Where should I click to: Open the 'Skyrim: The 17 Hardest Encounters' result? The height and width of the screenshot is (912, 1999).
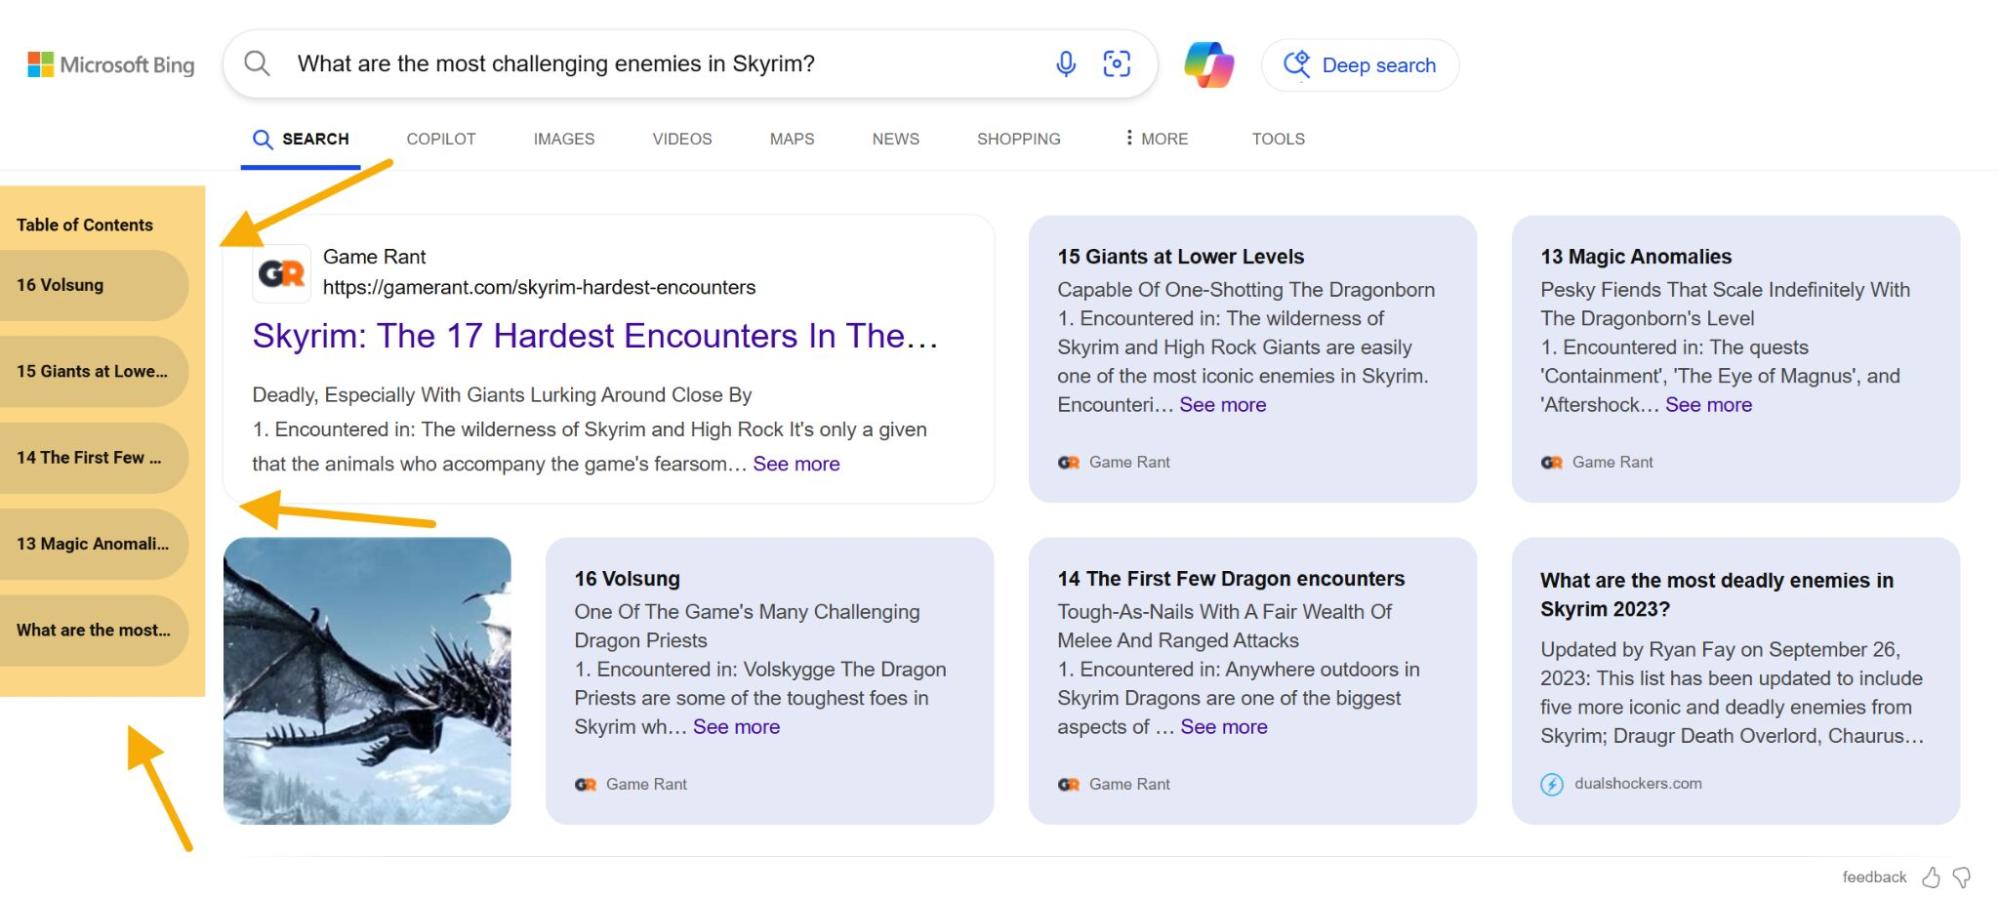(596, 336)
